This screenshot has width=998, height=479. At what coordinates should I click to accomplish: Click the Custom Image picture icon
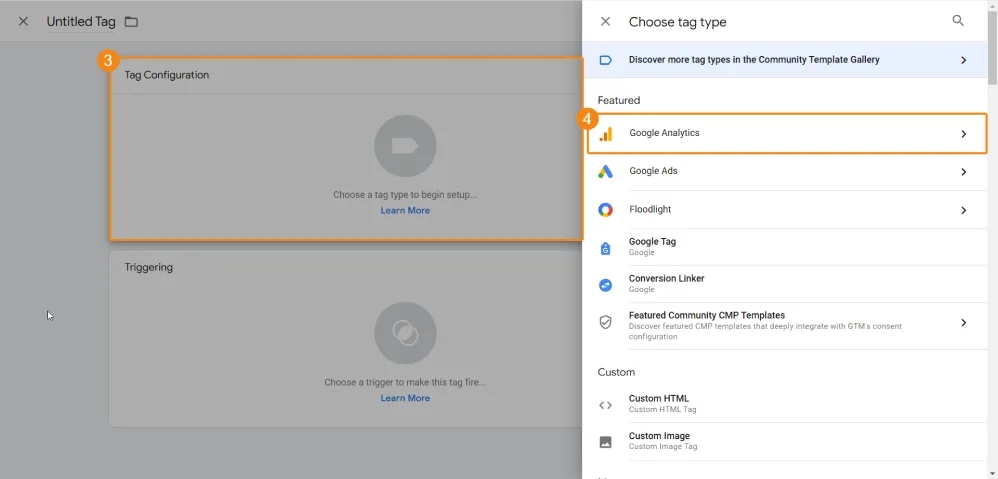605,441
